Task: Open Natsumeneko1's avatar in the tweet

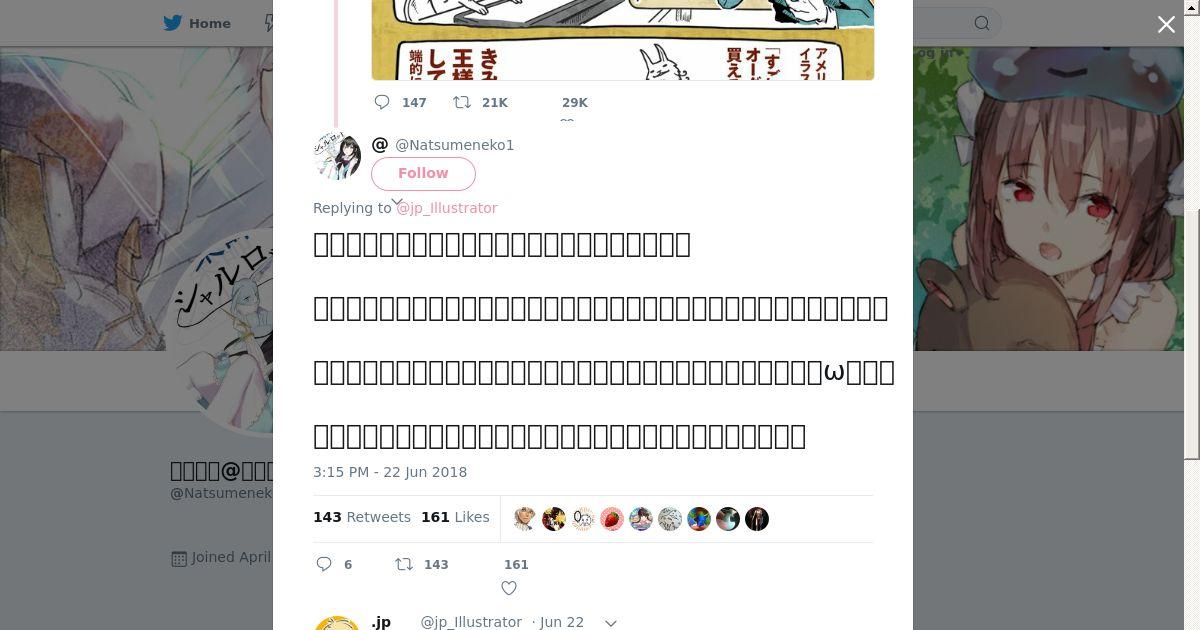Action: click(x=338, y=155)
